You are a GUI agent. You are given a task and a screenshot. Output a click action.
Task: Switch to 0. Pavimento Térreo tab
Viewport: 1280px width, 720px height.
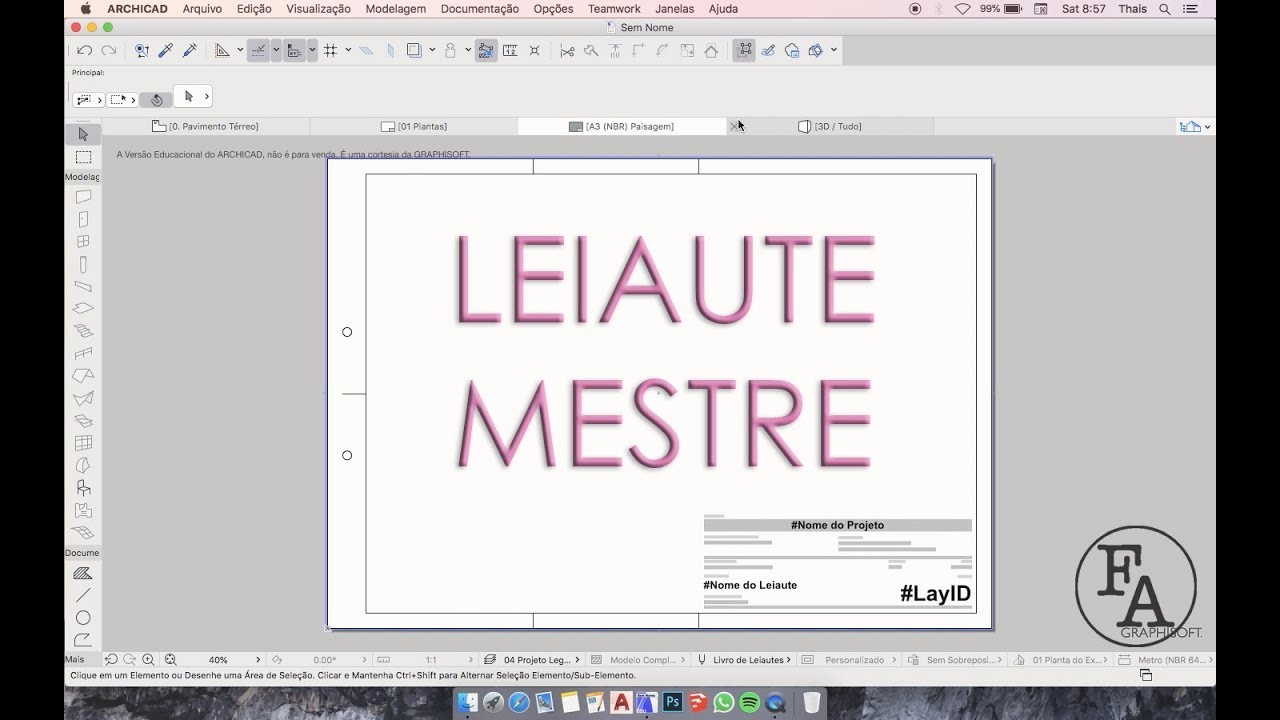tap(206, 126)
